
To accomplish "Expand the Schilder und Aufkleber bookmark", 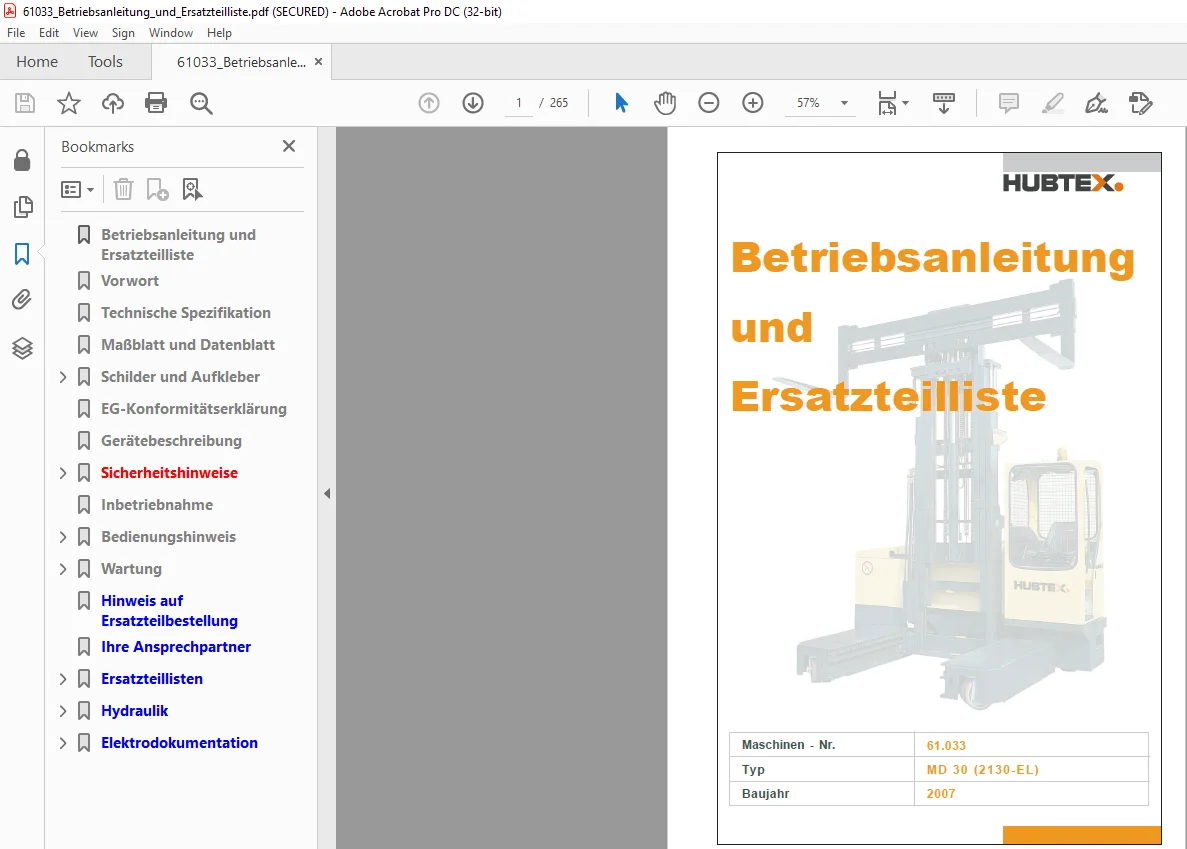I will (64, 377).
